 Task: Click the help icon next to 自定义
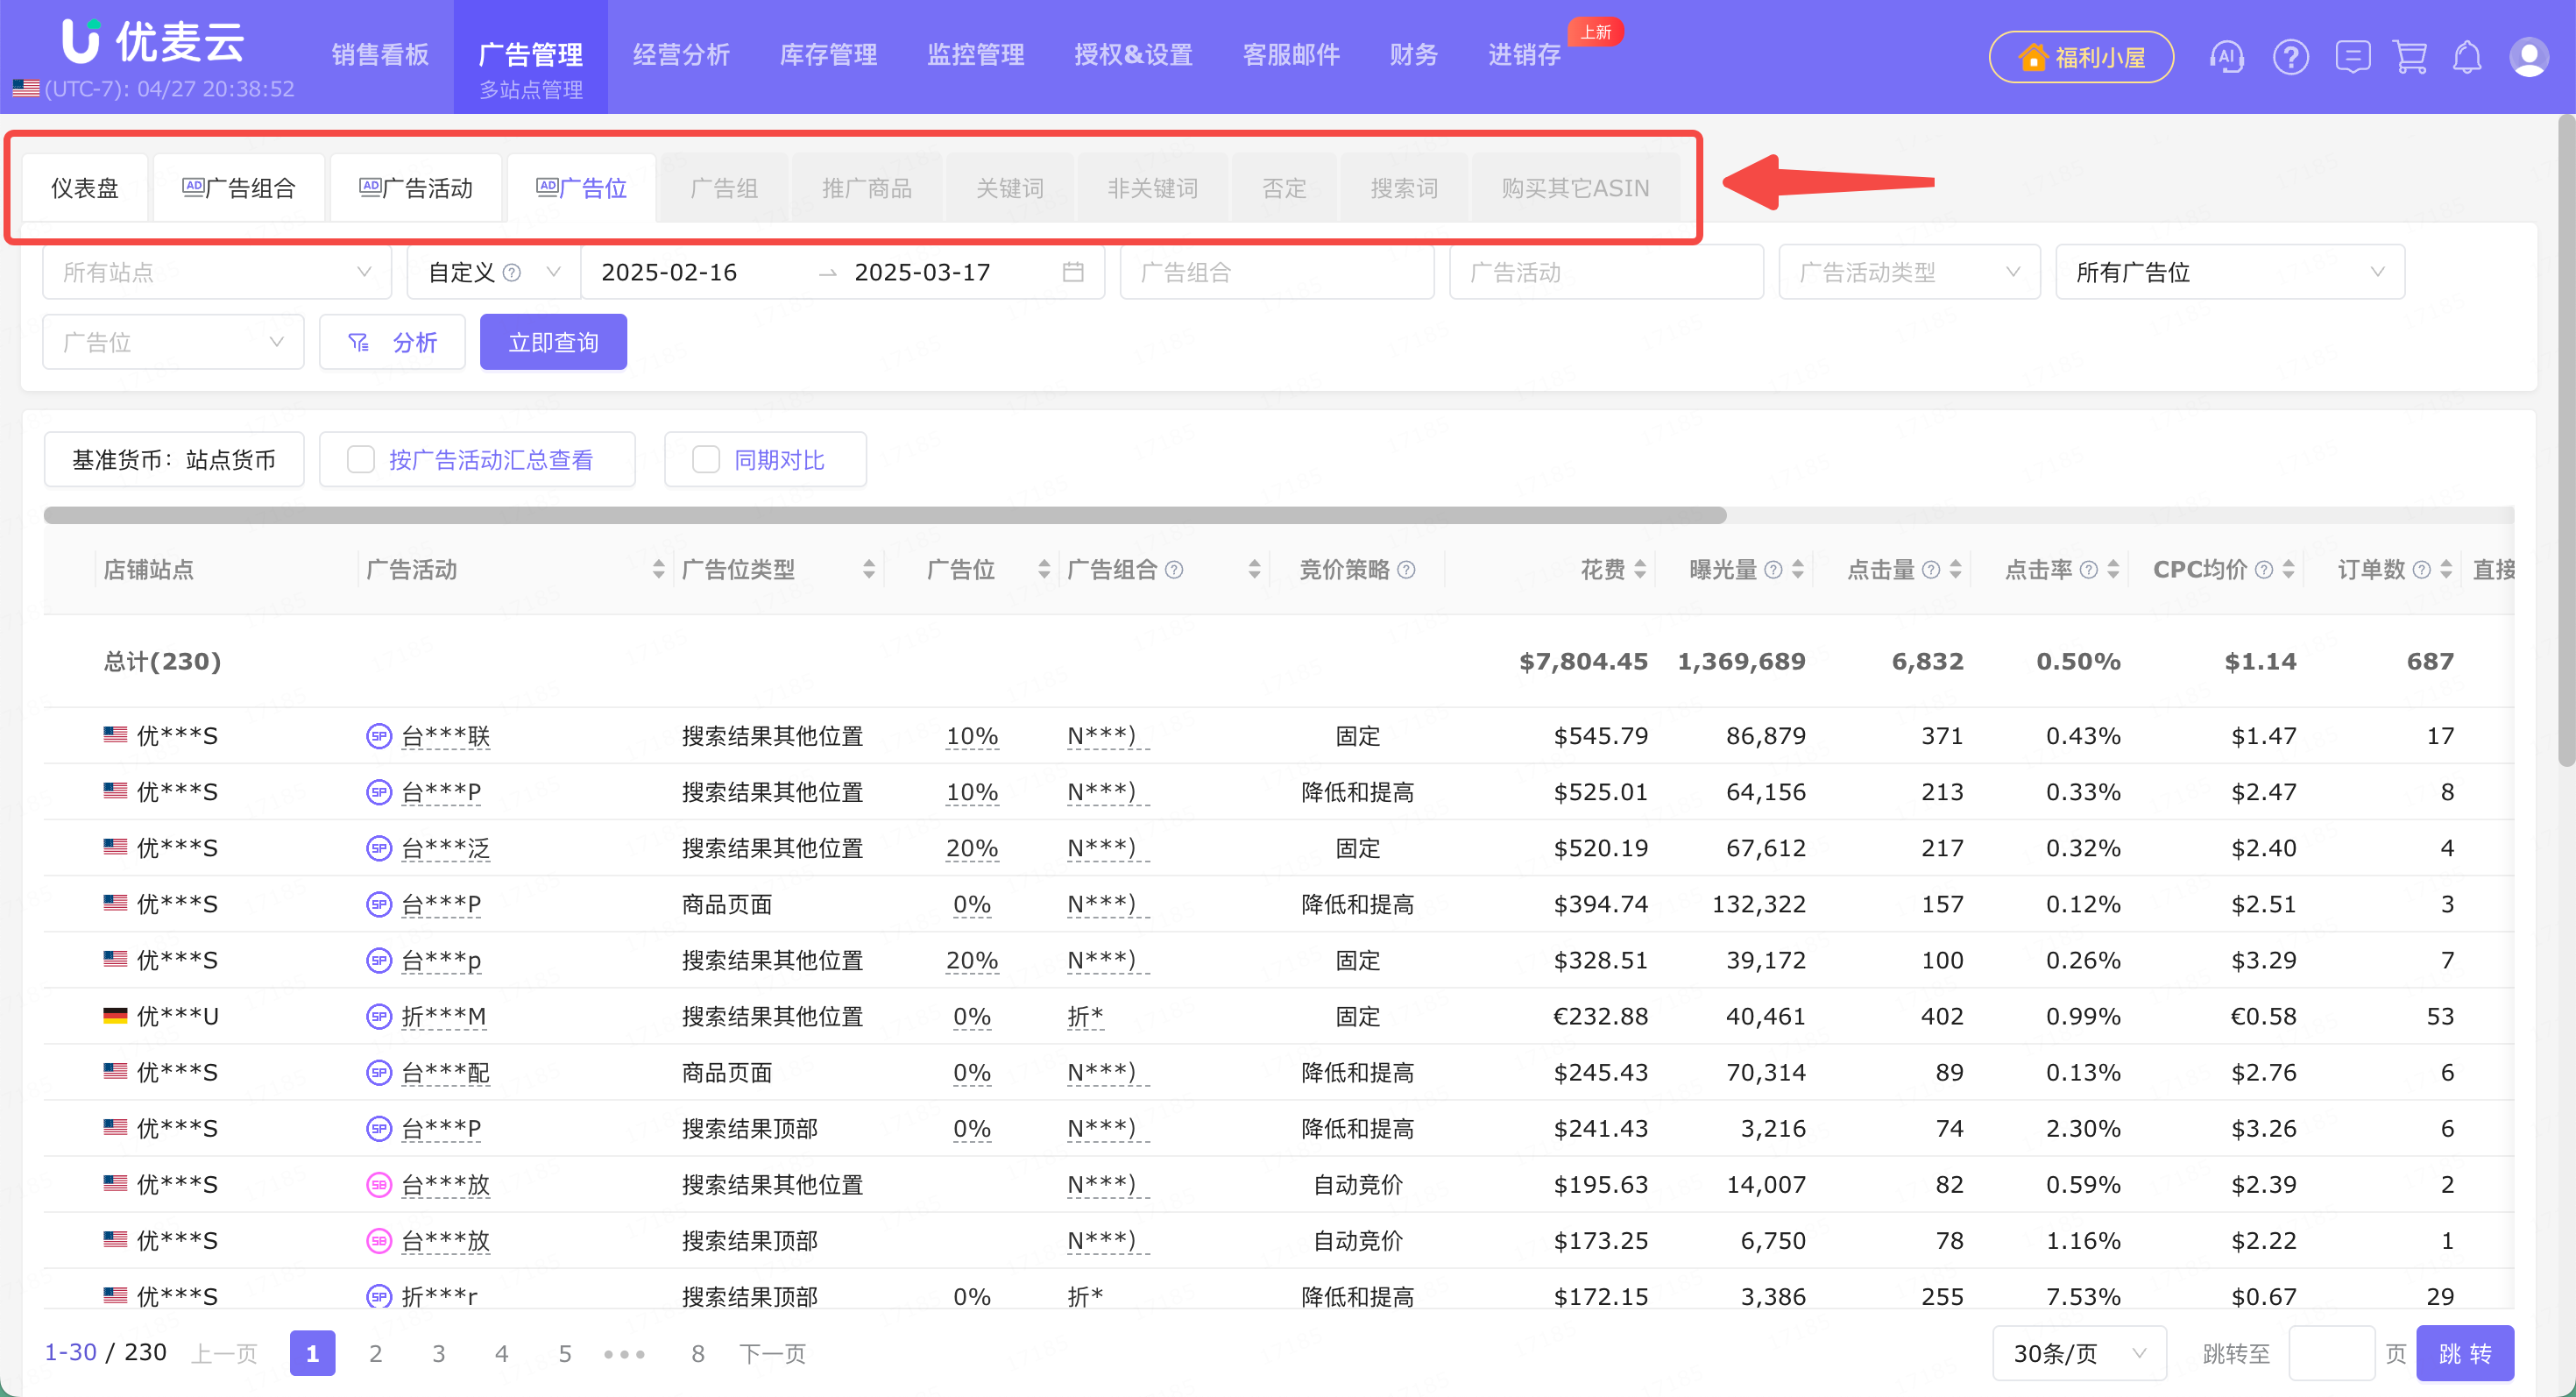pos(511,272)
